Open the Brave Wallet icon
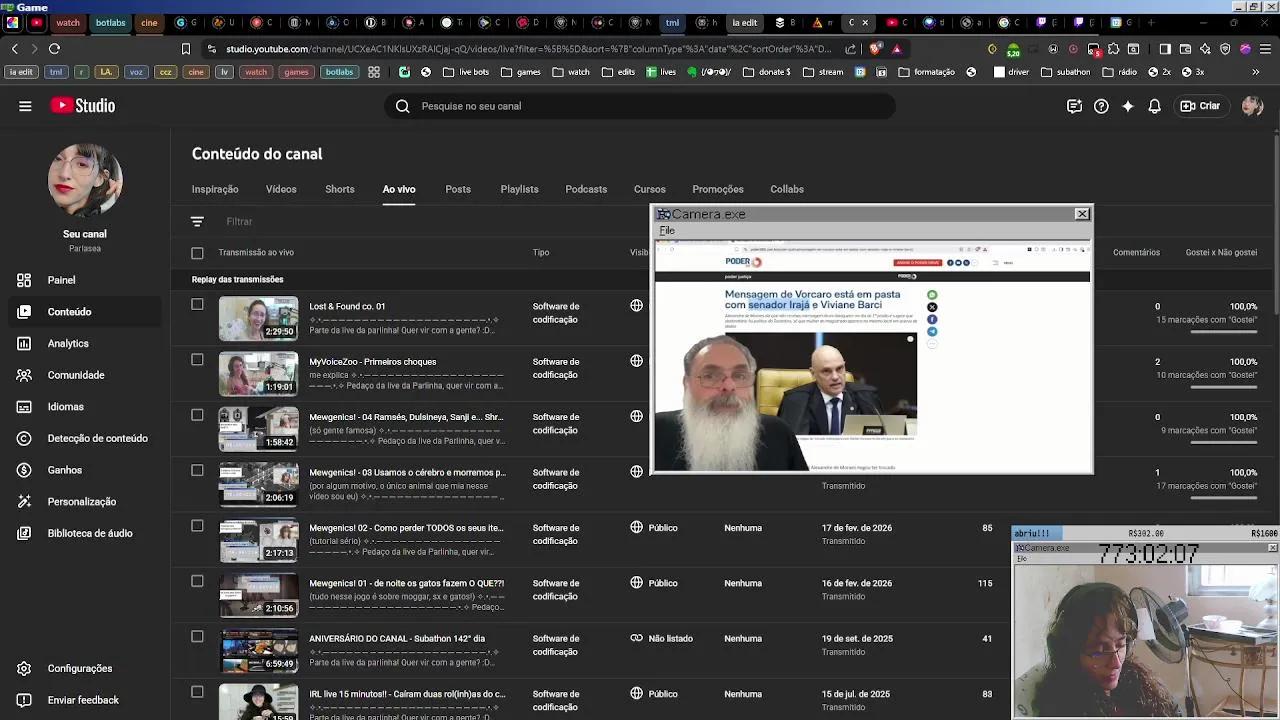Image resolution: width=1280 pixels, height=720 pixels. point(1185,48)
